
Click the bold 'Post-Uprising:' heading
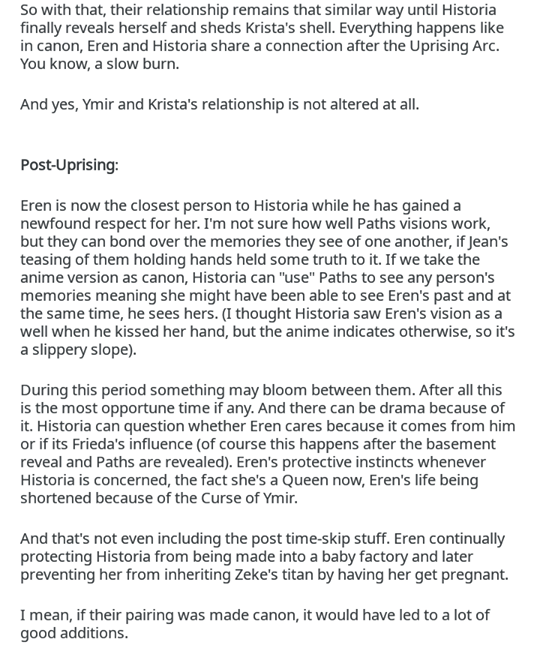tap(69, 165)
